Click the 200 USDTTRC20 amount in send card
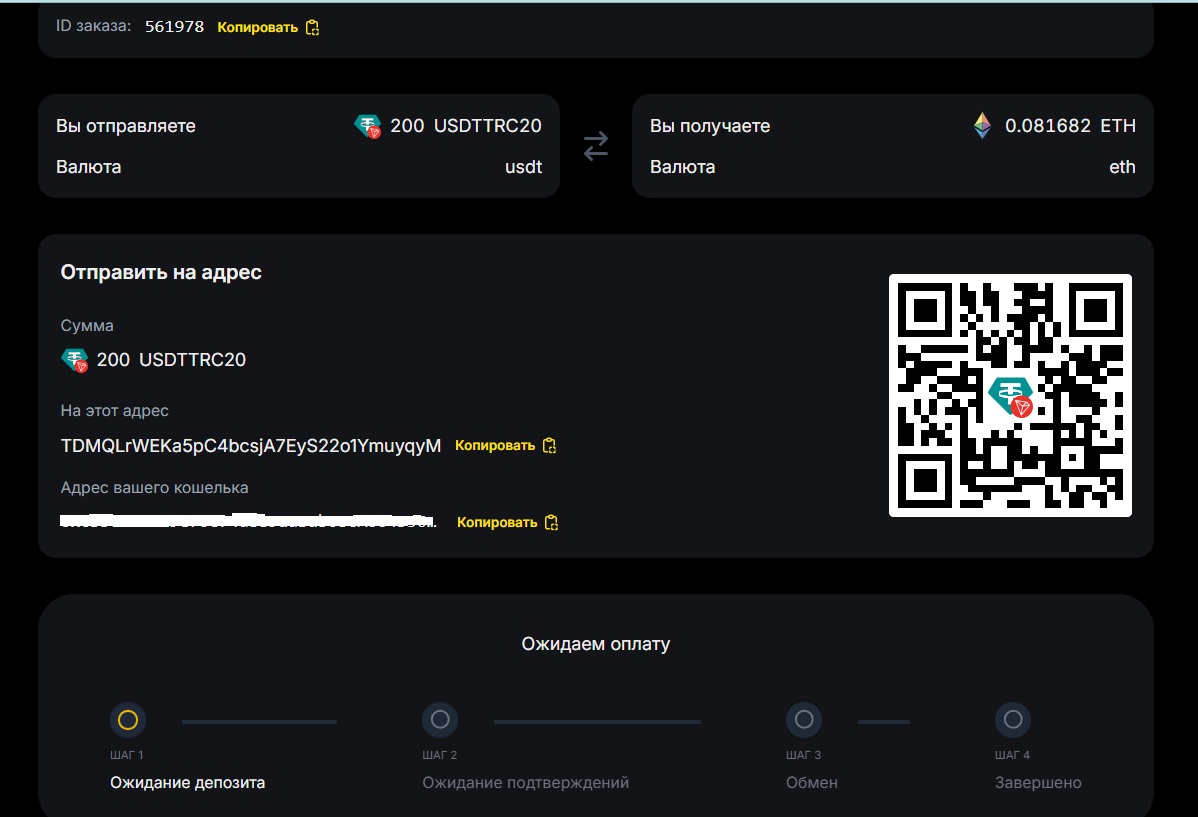Viewport: 1198px width, 817px height. coord(466,125)
